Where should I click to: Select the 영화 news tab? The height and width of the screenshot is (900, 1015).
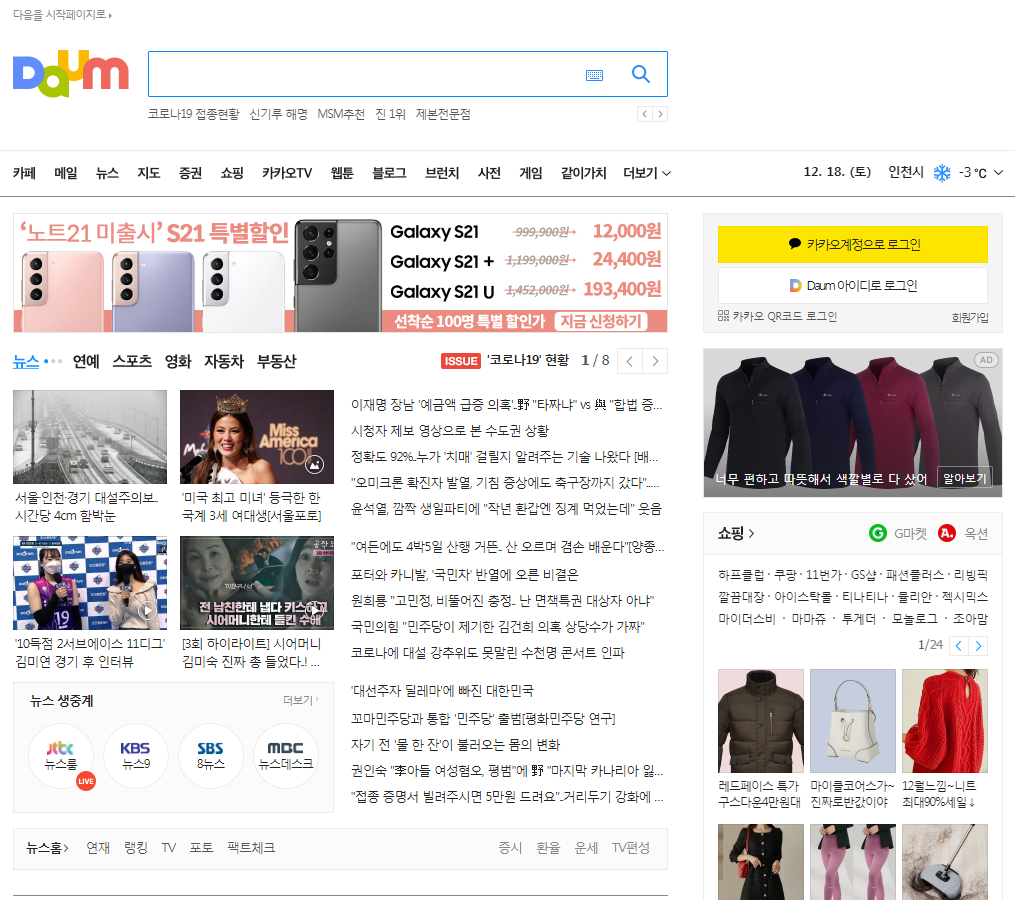click(178, 361)
